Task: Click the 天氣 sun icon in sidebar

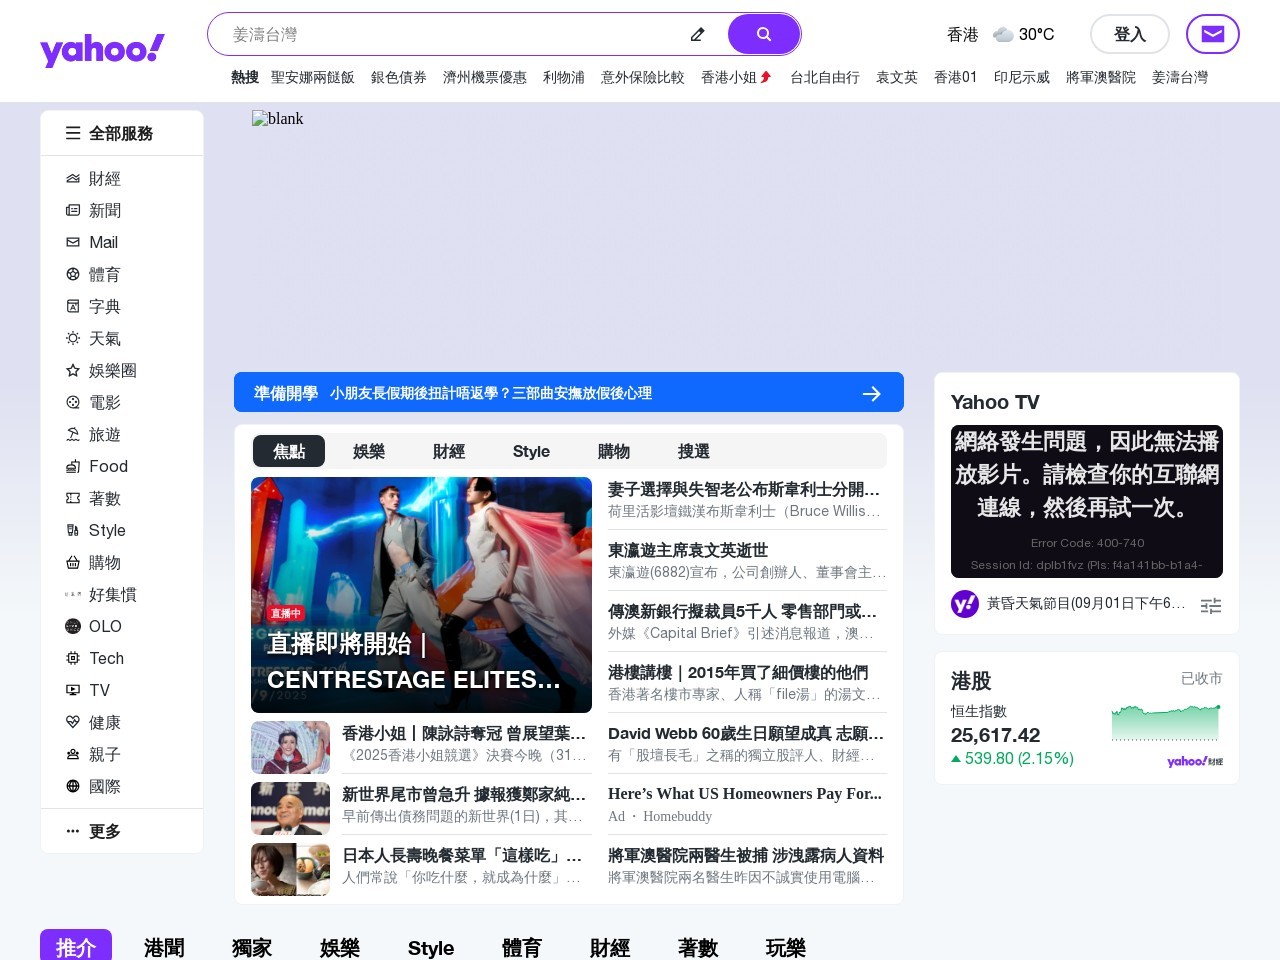Action: click(x=73, y=339)
